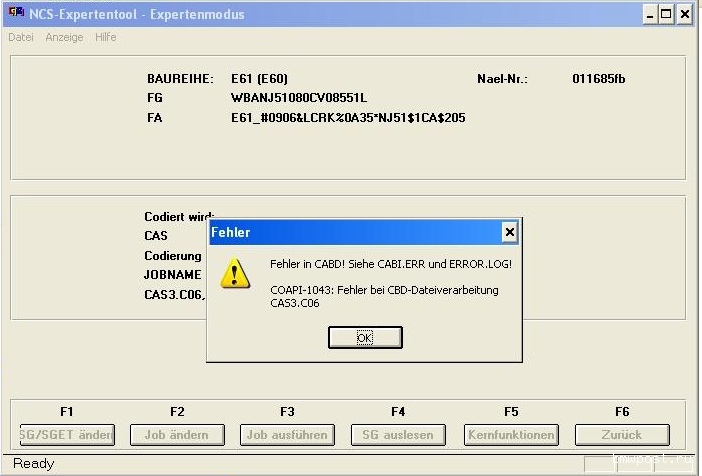The height and width of the screenshot is (476, 702).
Task: Run the job with Job ausführen
Action: [x=287, y=435]
